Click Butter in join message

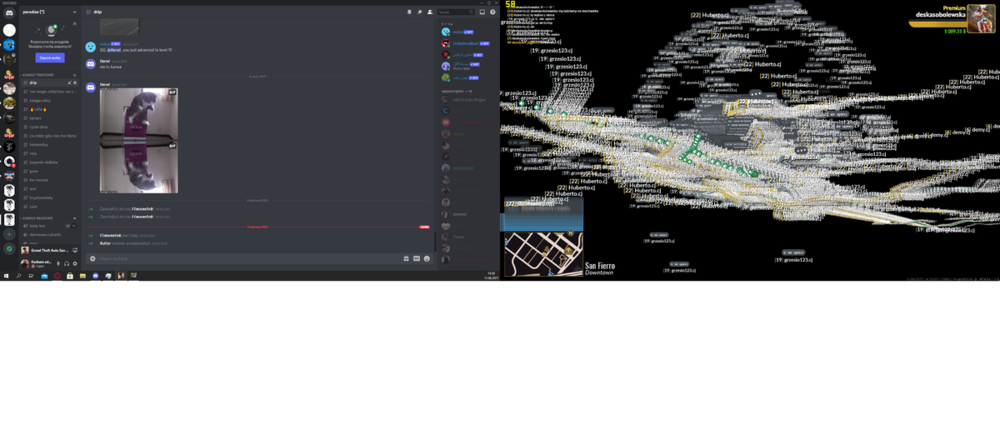[x=103, y=244]
